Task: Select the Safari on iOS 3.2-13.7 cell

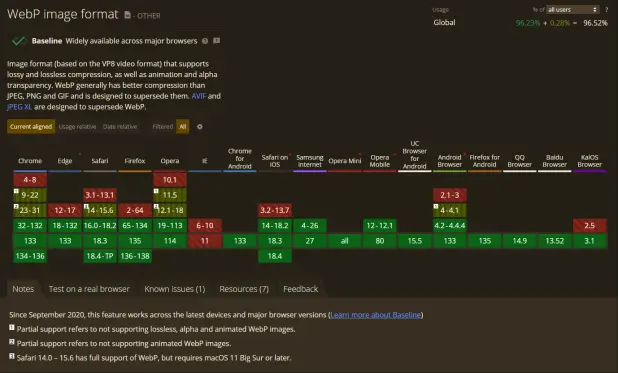Action: click(275, 211)
